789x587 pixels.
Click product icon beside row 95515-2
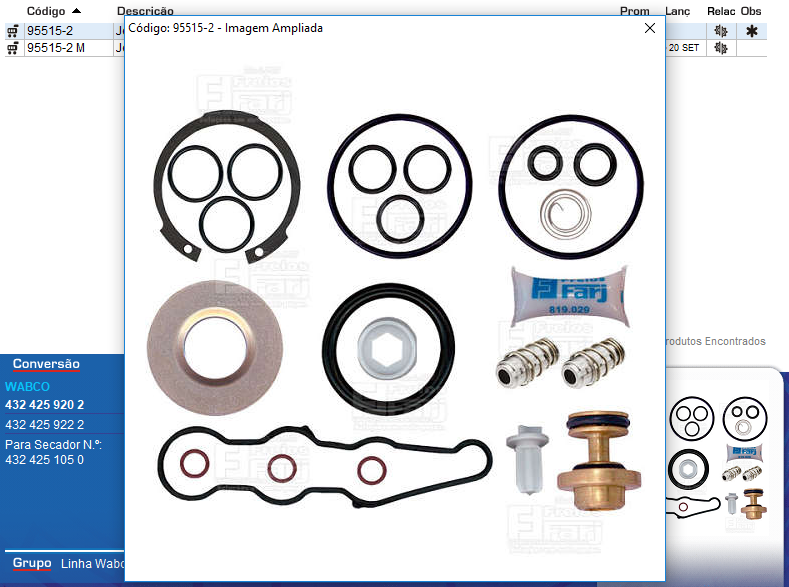[13, 31]
